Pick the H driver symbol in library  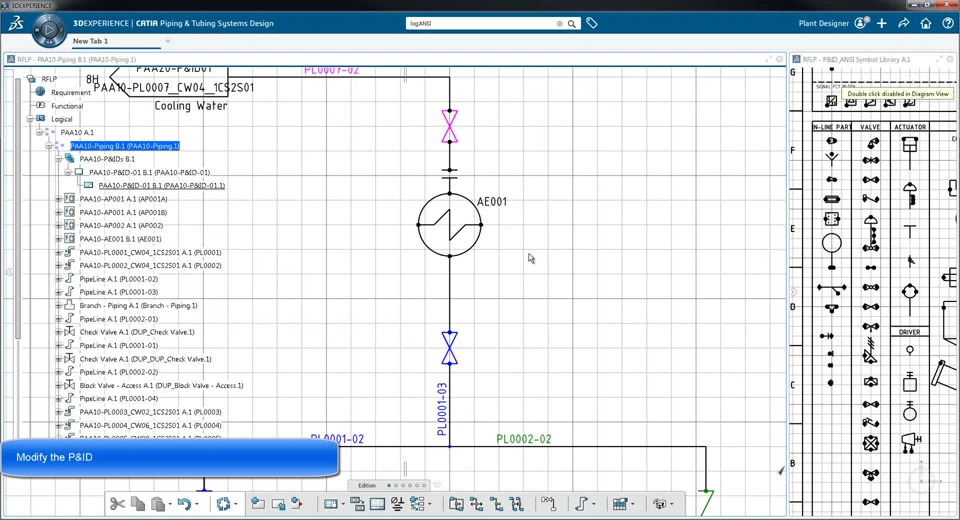910,442
